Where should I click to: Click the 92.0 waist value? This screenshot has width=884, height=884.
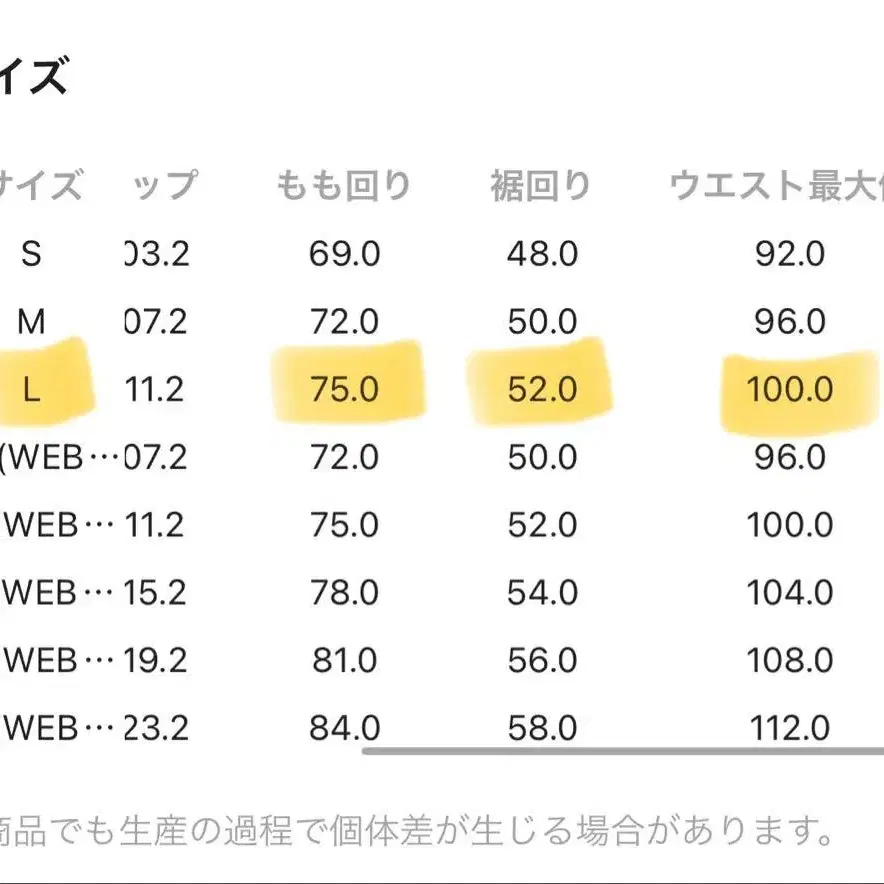click(790, 254)
